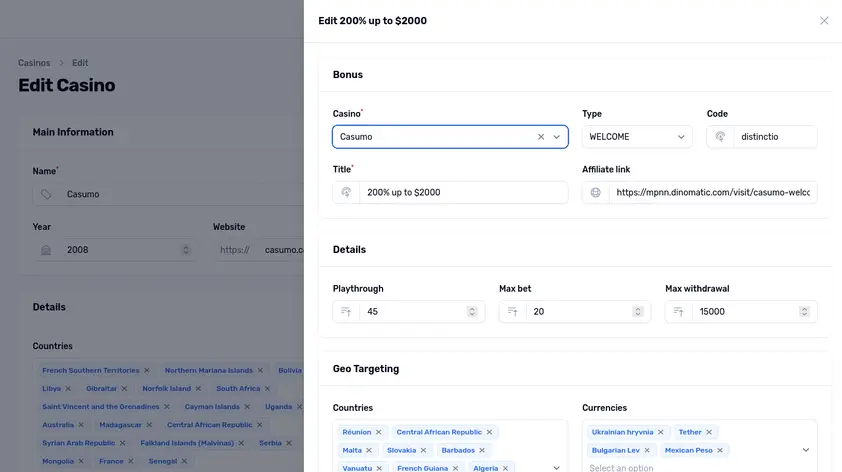Remove France from casino countries
This screenshot has width=842, height=472.
pos(130,461)
